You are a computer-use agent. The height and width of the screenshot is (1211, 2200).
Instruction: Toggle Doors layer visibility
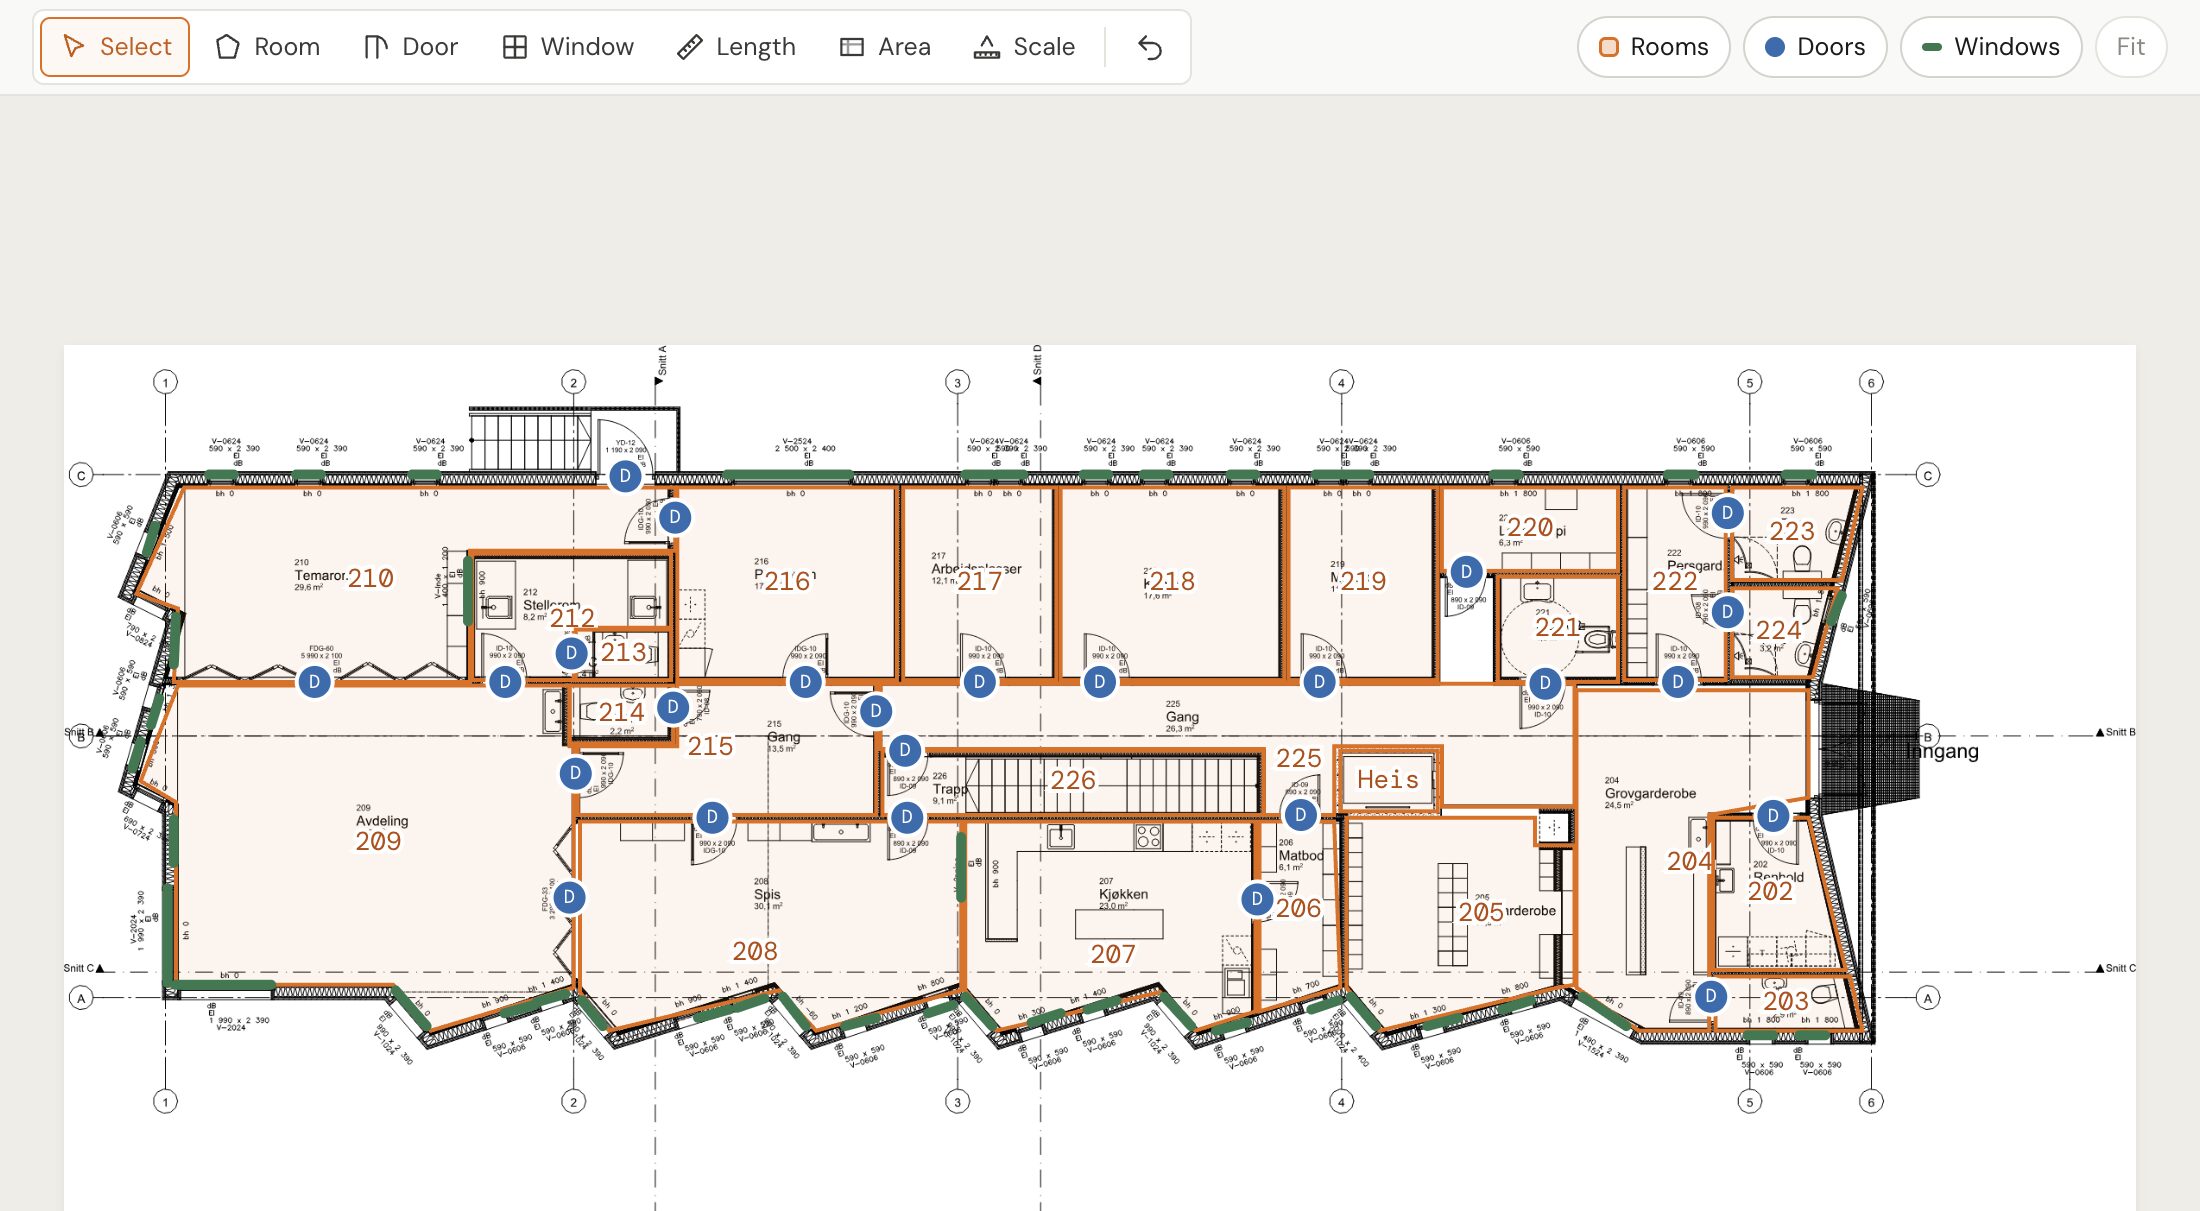[x=1815, y=47]
